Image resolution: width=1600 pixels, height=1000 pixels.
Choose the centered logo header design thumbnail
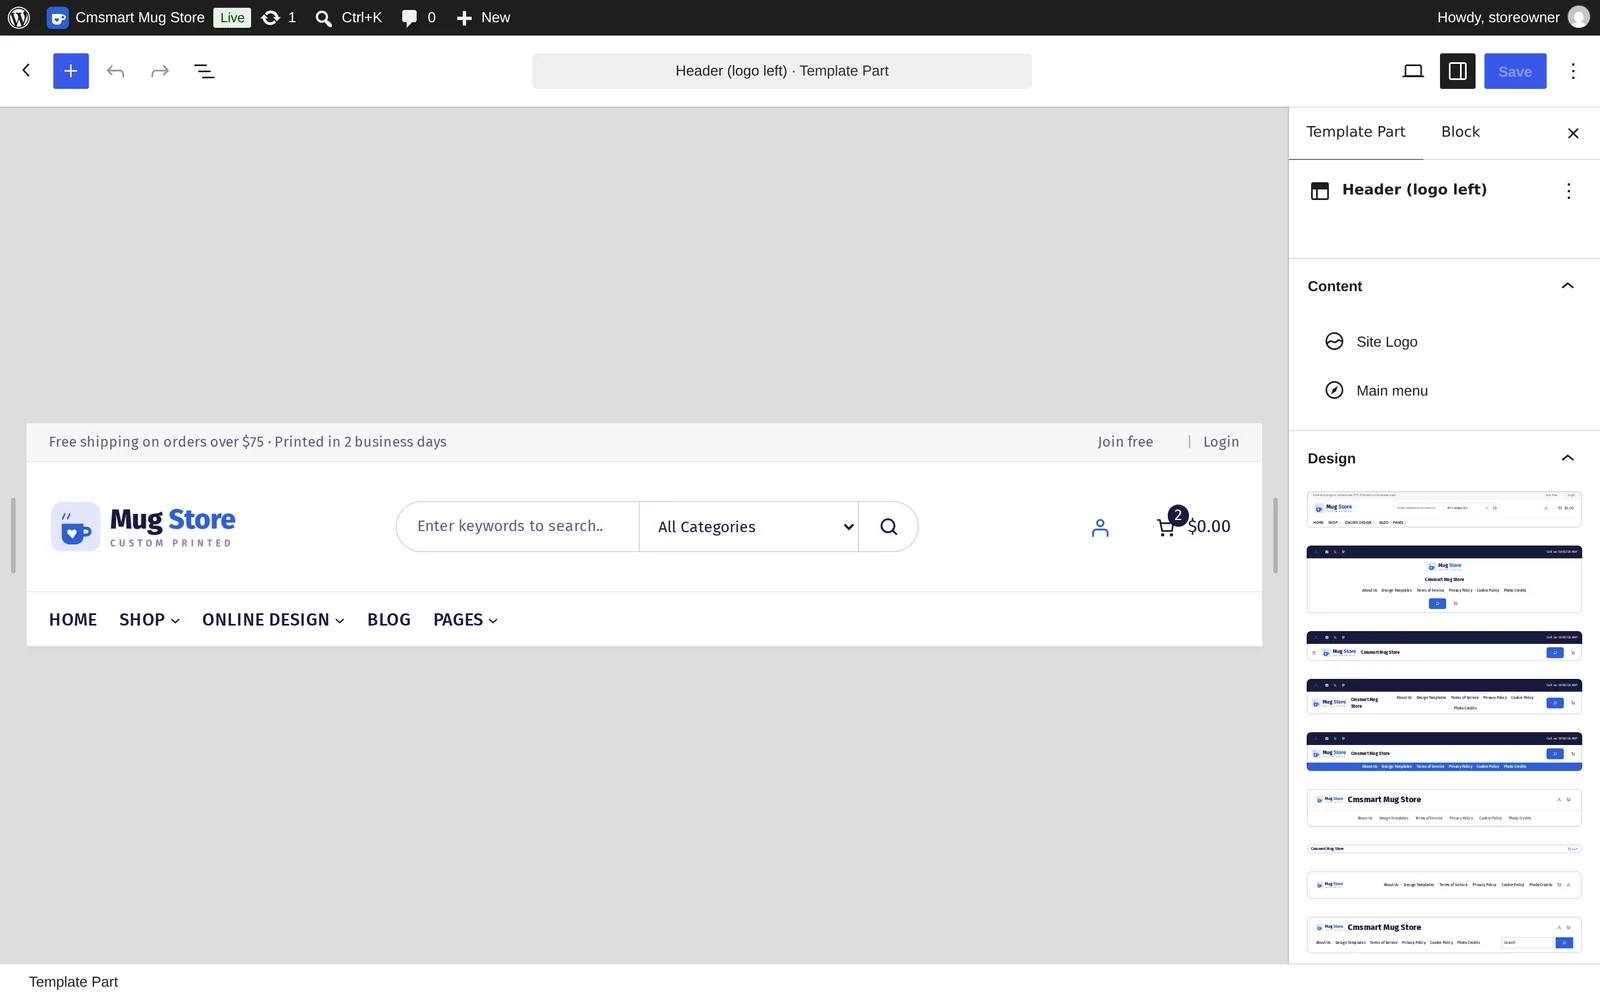click(x=1444, y=579)
